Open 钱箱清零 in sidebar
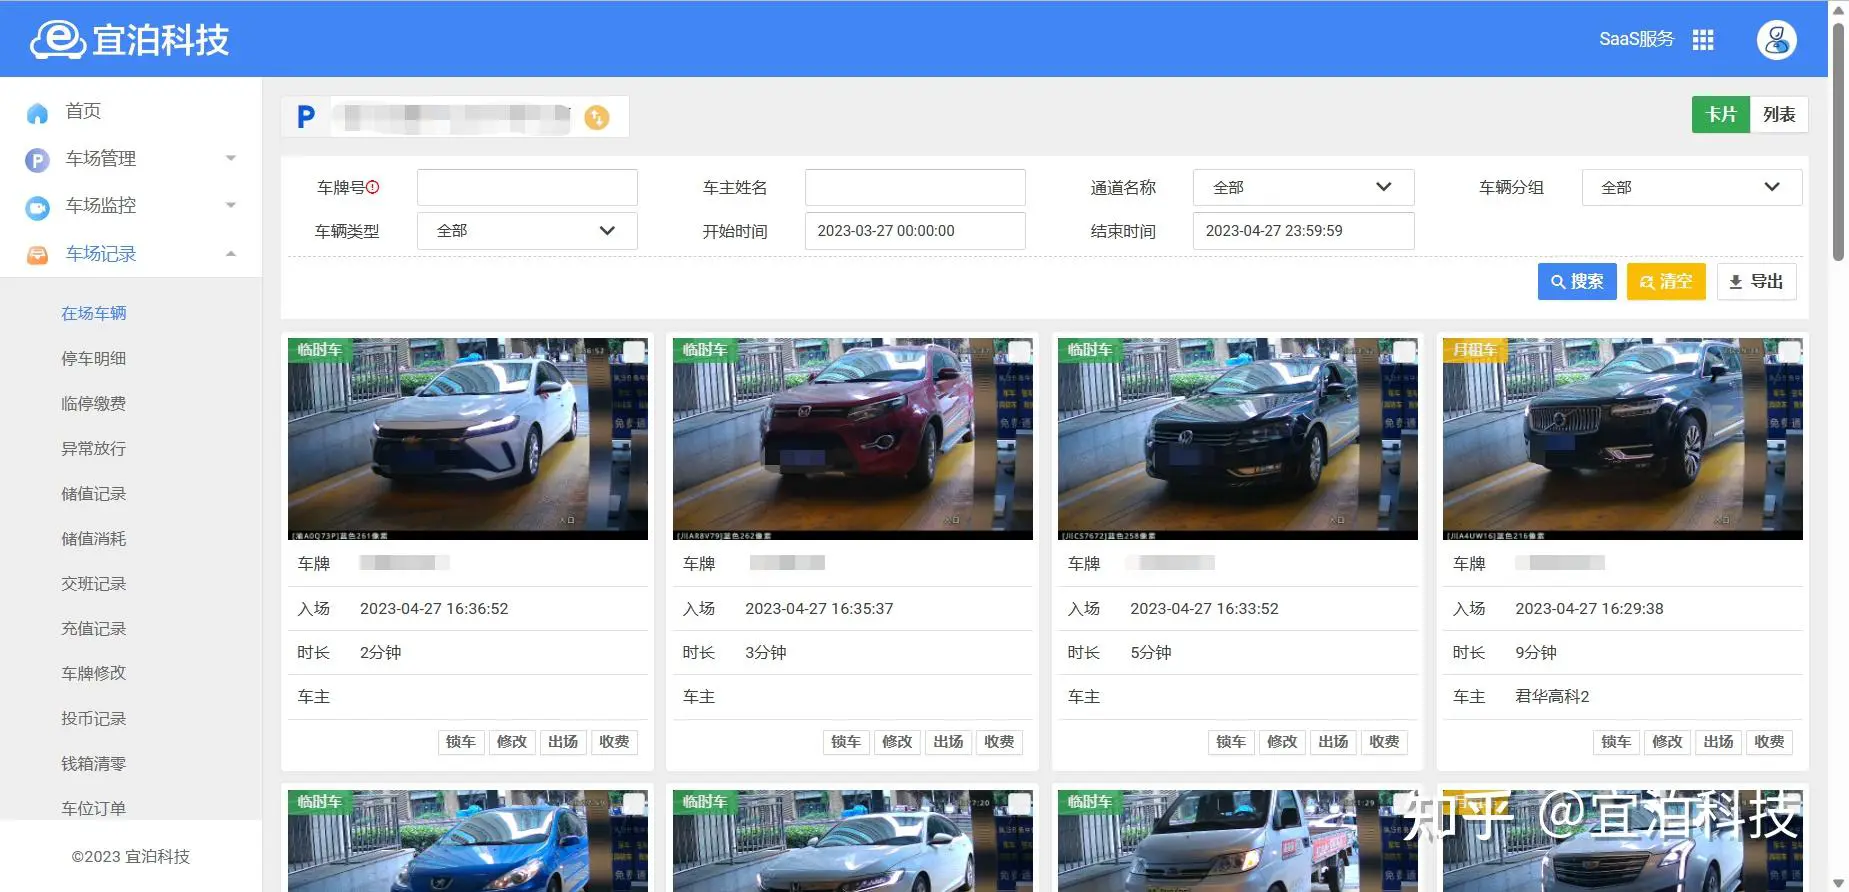Viewport: 1849px width, 892px height. [x=94, y=763]
